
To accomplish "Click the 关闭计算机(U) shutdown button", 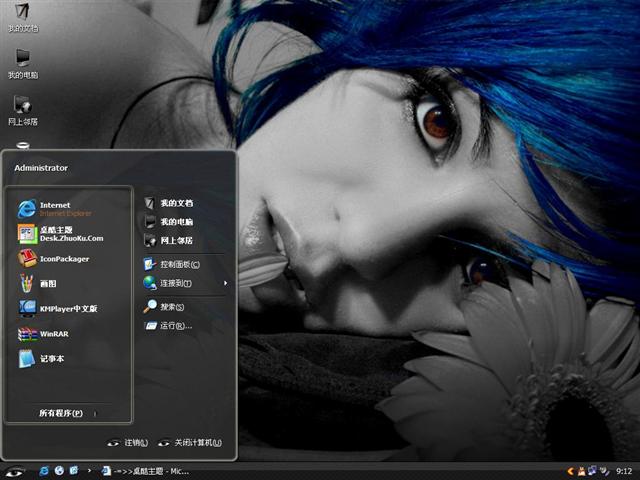I will point(190,443).
